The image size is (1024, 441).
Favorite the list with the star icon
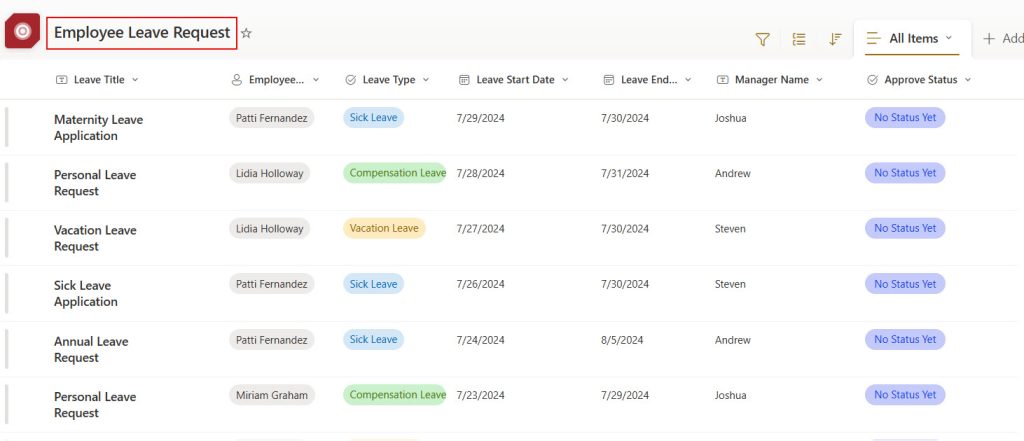click(246, 33)
